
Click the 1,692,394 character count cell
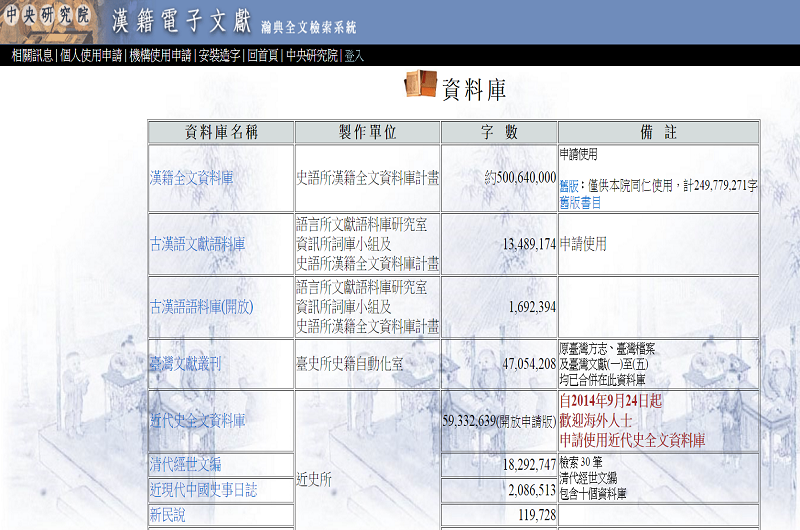499,307
